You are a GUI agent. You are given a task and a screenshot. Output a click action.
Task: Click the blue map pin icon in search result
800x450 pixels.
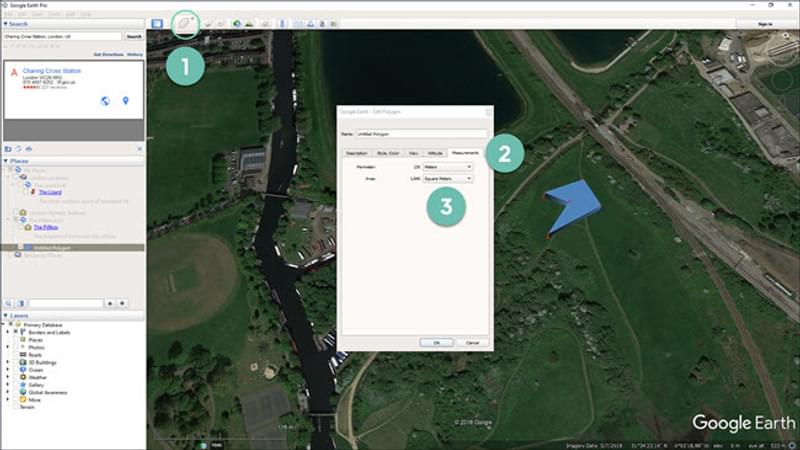point(126,101)
